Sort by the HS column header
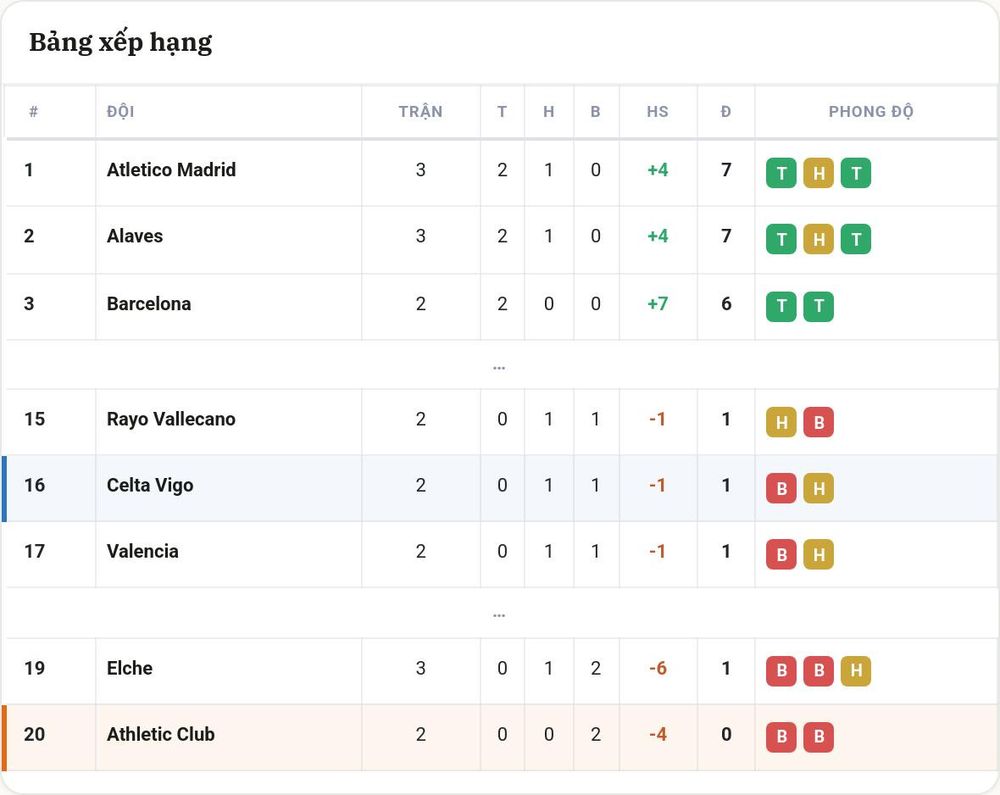 (x=658, y=112)
